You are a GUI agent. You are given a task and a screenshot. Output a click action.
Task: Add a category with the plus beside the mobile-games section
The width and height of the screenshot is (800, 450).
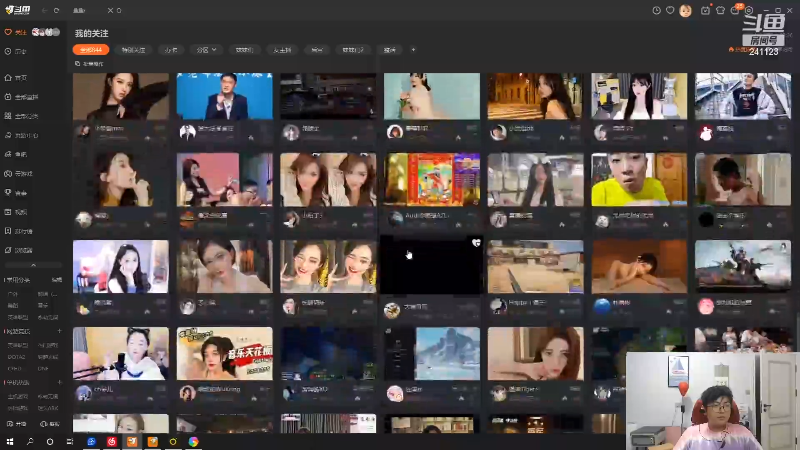click(x=59, y=382)
